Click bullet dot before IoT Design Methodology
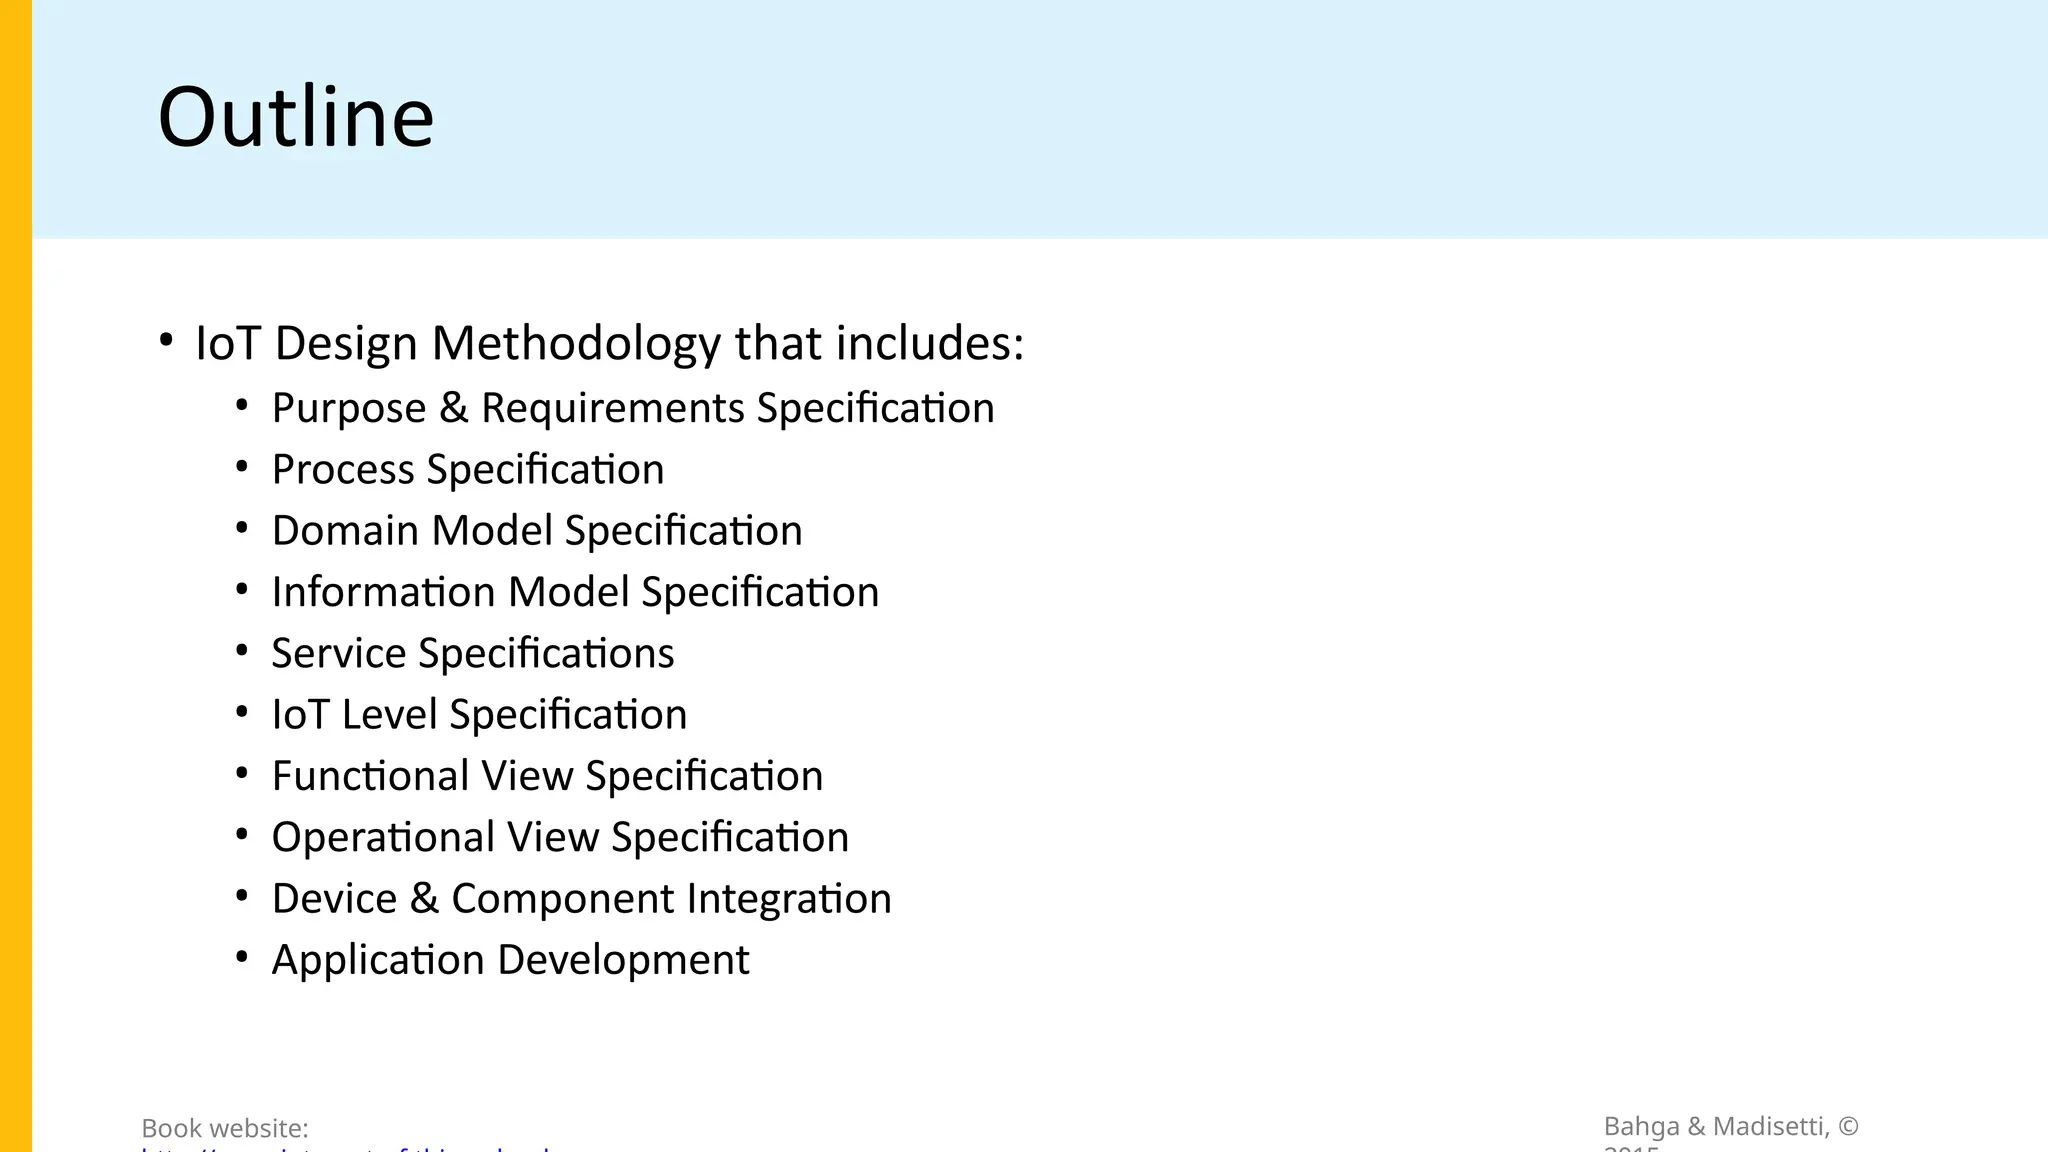 pyautogui.click(x=166, y=340)
